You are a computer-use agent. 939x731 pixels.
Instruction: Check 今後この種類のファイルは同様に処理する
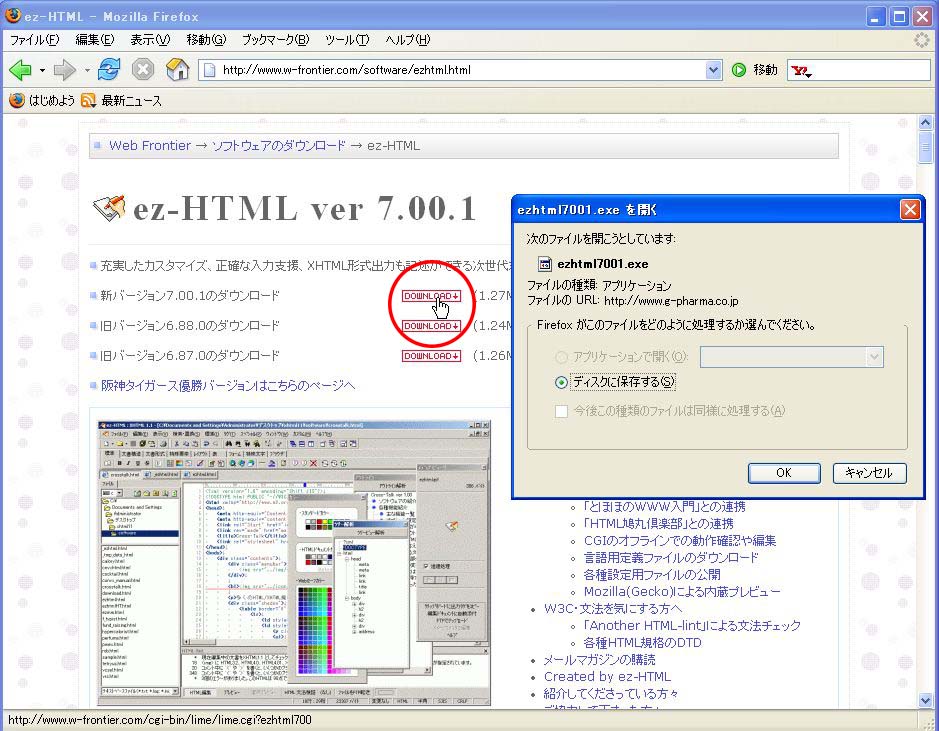(x=561, y=411)
